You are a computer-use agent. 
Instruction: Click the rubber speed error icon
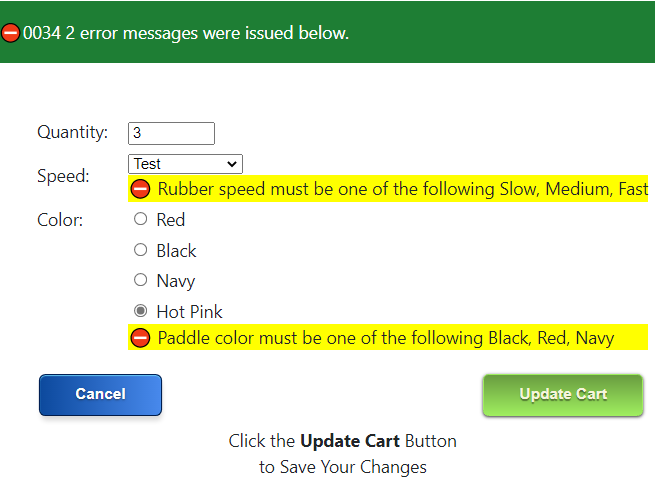(141, 189)
